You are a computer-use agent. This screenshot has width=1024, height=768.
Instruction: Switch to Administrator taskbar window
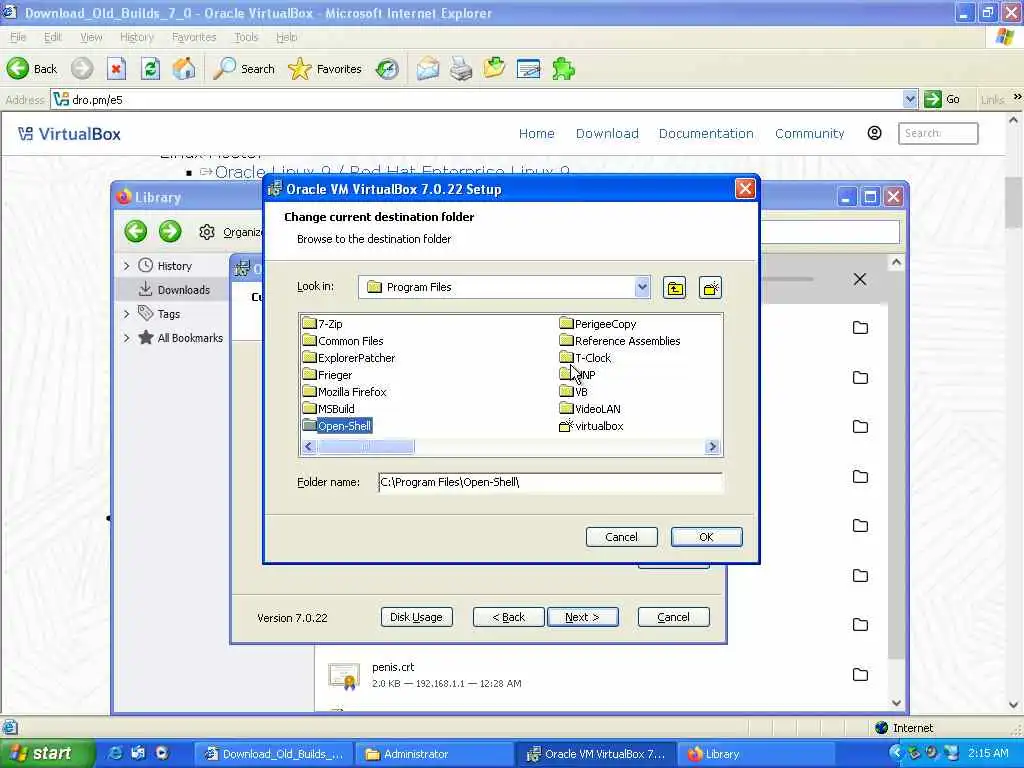pyautogui.click(x=432, y=754)
